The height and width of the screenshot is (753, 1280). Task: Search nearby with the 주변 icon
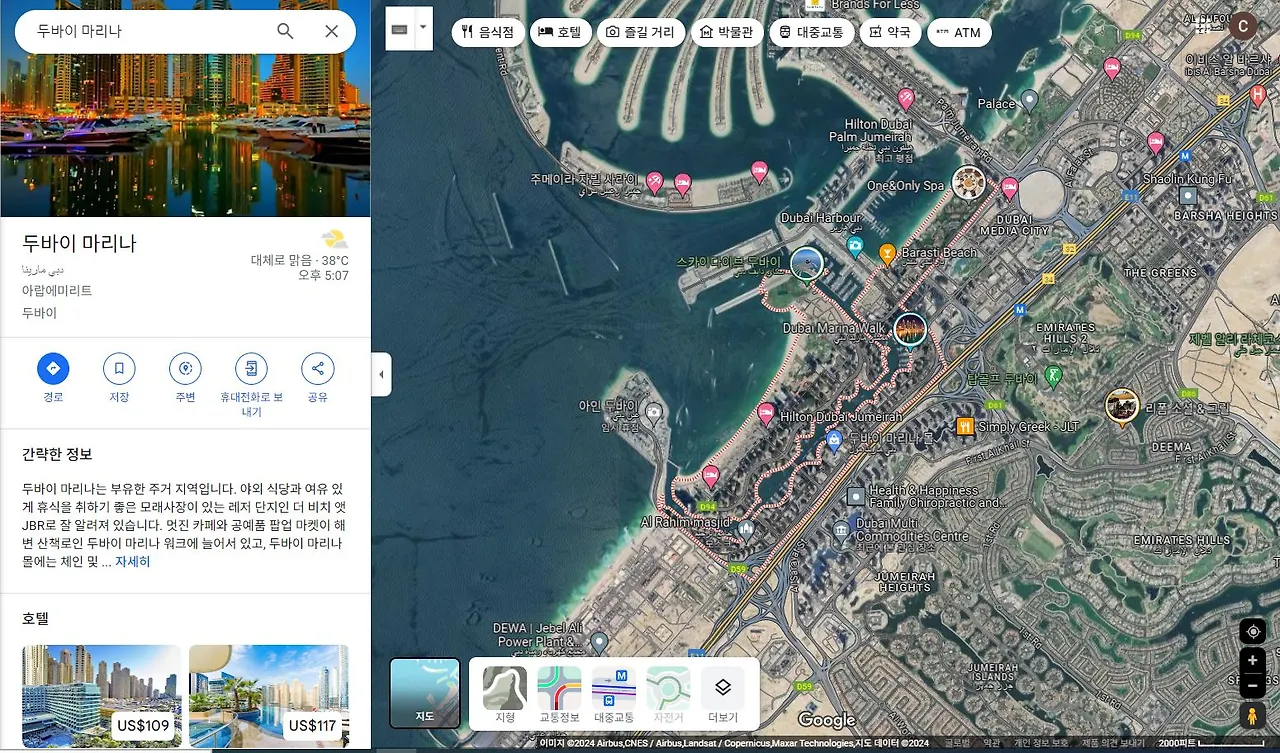point(185,369)
